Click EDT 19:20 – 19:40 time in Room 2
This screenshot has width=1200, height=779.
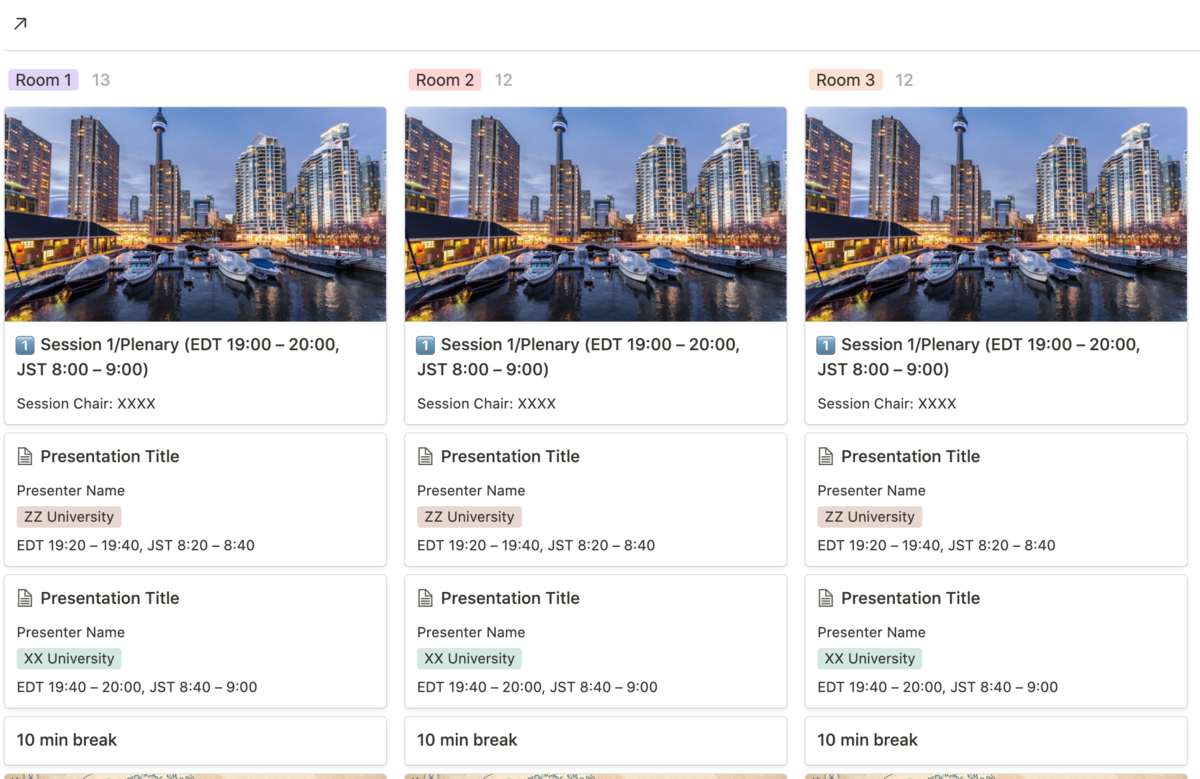[536, 546]
